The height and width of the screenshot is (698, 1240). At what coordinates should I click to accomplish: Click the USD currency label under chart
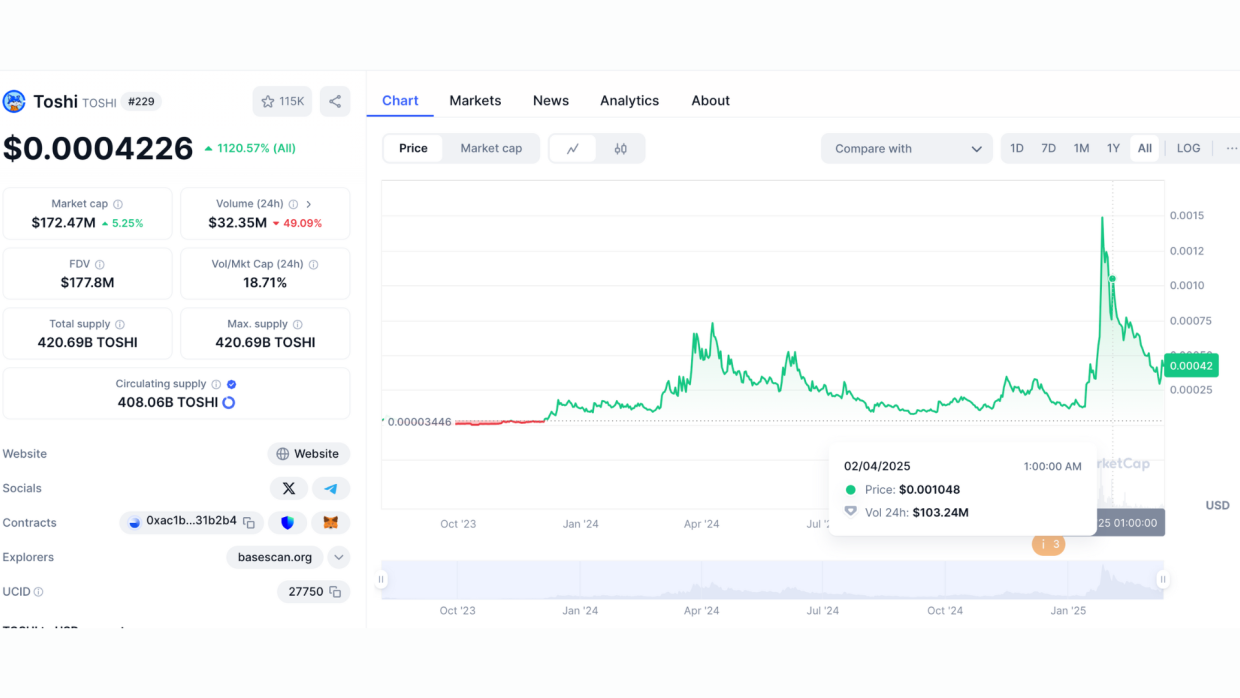(x=1217, y=505)
